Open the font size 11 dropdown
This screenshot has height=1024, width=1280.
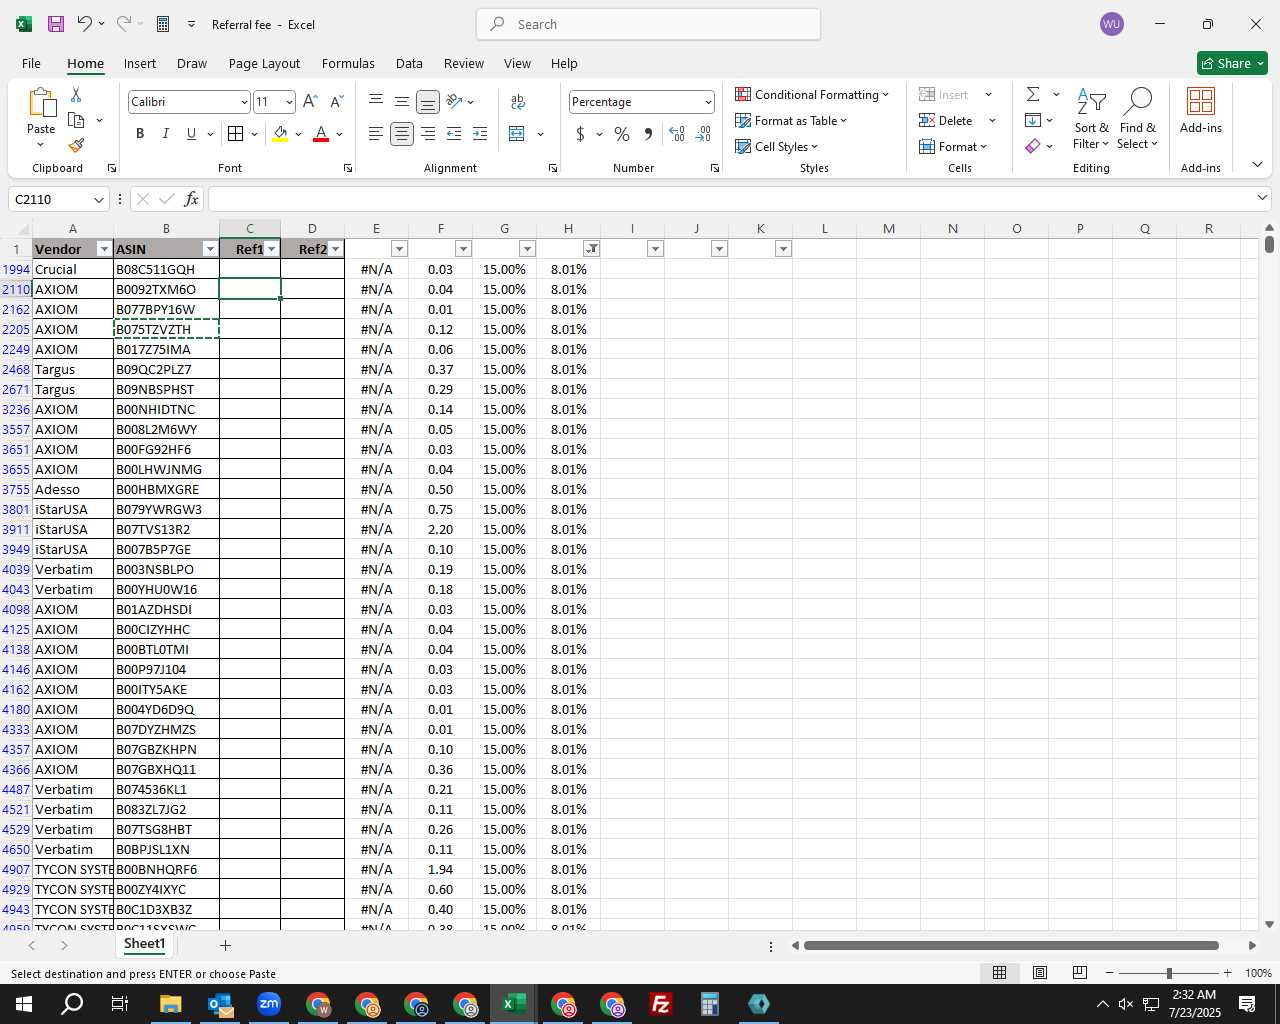[289, 102]
